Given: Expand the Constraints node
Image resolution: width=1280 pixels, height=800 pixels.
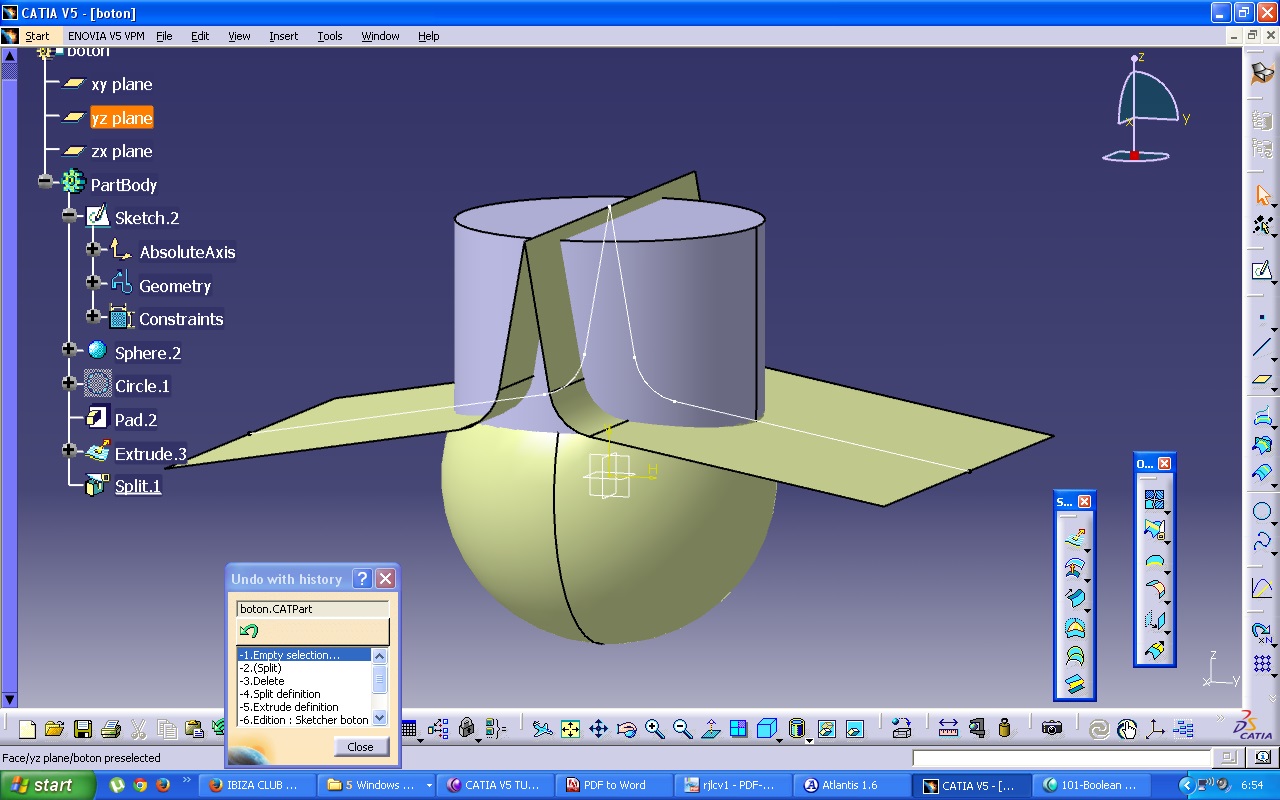Looking at the screenshot, I should [93, 316].
